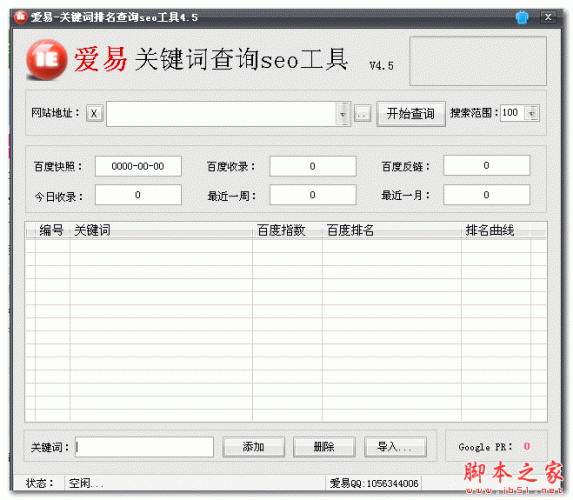Click the 百度快照 date field
Image resolution: width=573 pixels, height=500 pixels.
click(138, 166)
